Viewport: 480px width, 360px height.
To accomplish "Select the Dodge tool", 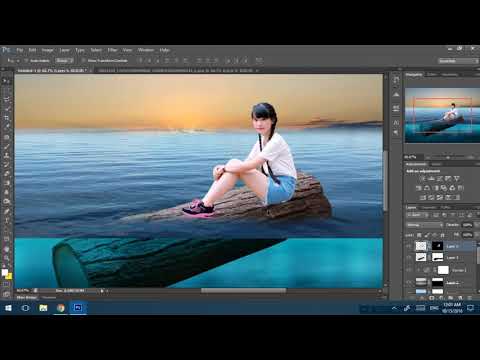I will (6, 201).
